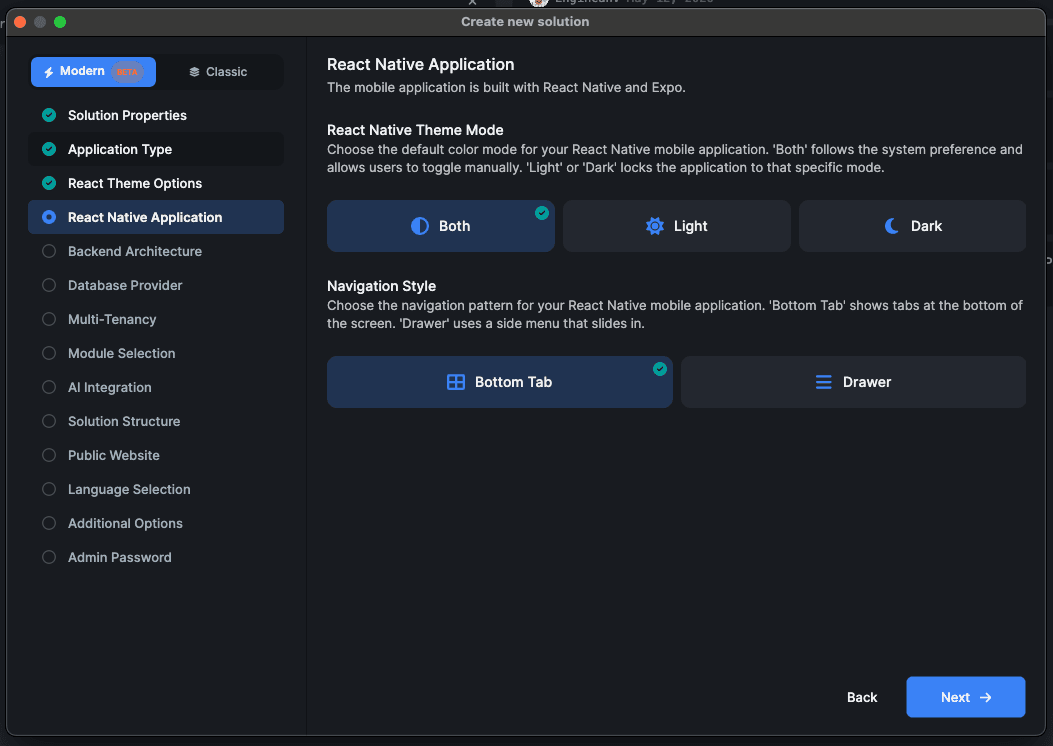Click the empty circle beside Language Selection

[49, 489]
